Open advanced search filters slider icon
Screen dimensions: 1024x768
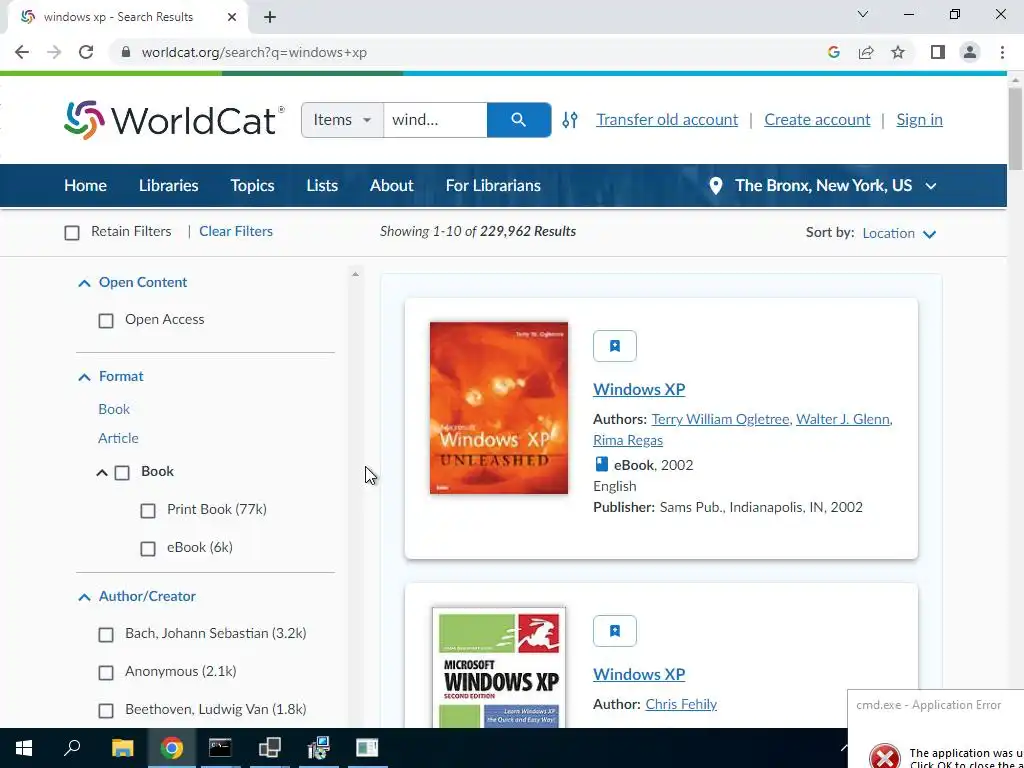(570, 120)
